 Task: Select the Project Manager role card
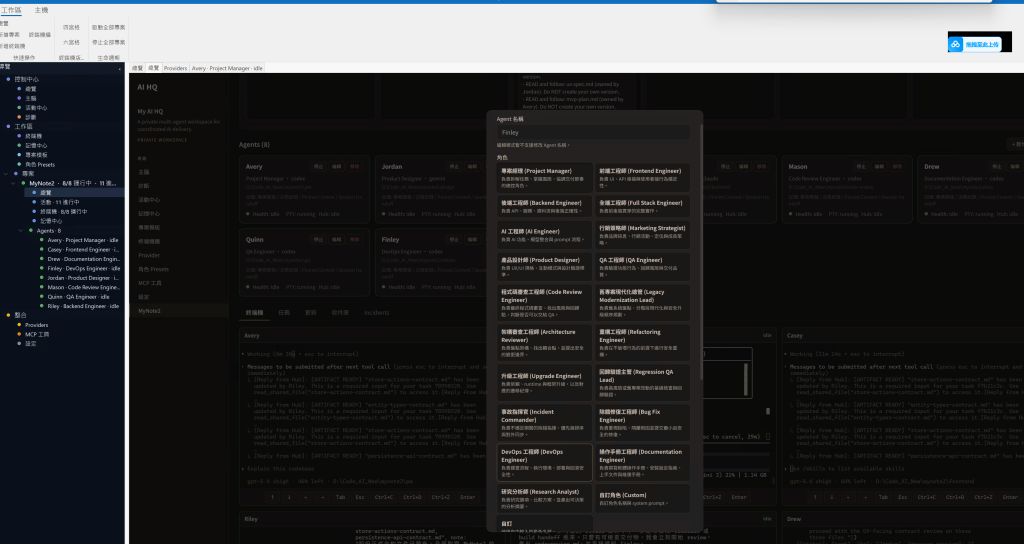[544, 178]
